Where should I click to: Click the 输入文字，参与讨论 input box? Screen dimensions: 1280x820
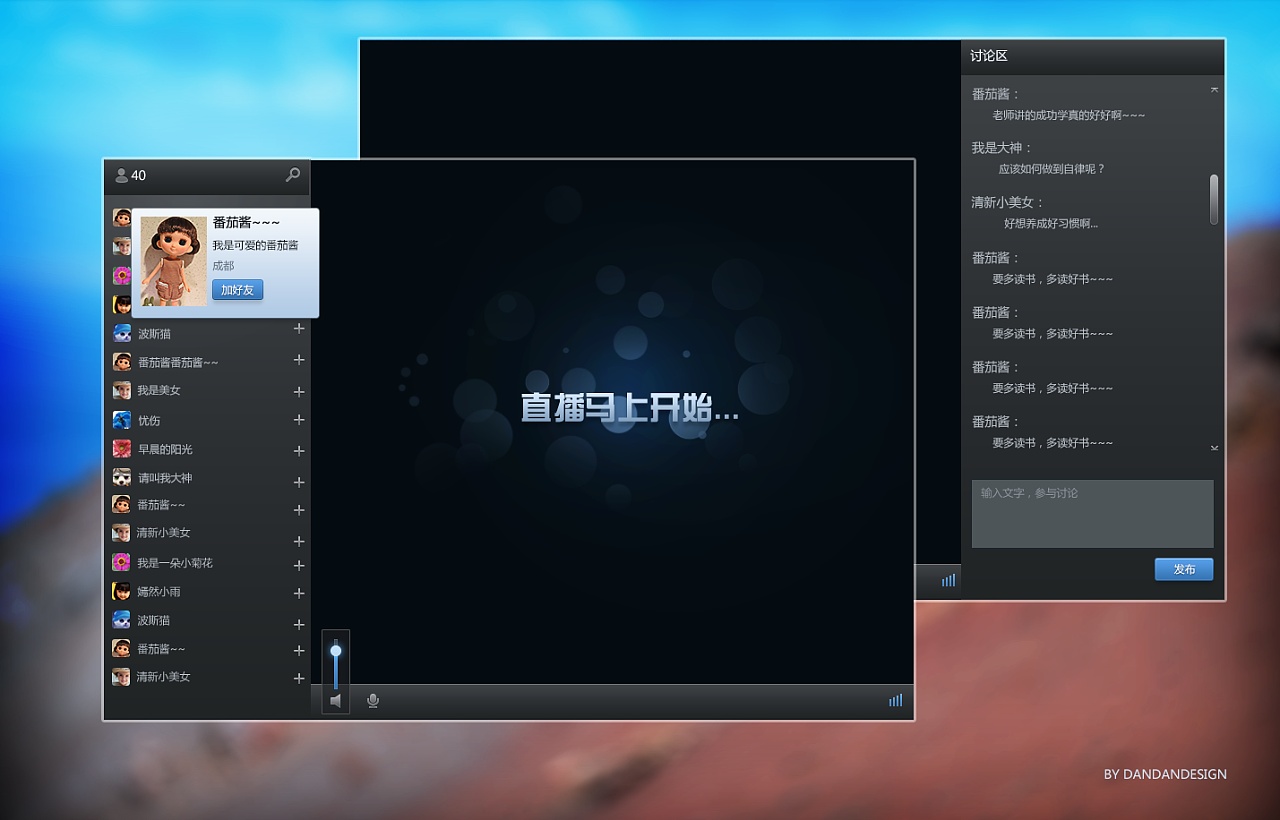(x=1092, y=513)
